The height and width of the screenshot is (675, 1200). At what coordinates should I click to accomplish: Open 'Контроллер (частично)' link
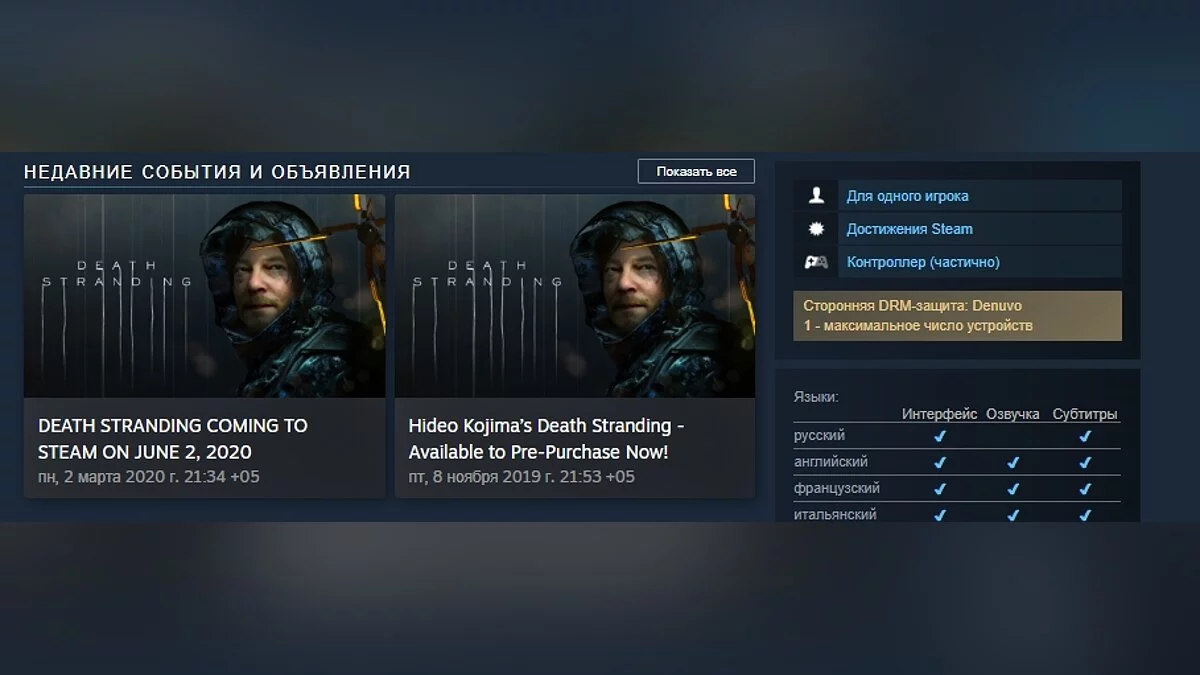pyautogui.click(x=923, y=262)
